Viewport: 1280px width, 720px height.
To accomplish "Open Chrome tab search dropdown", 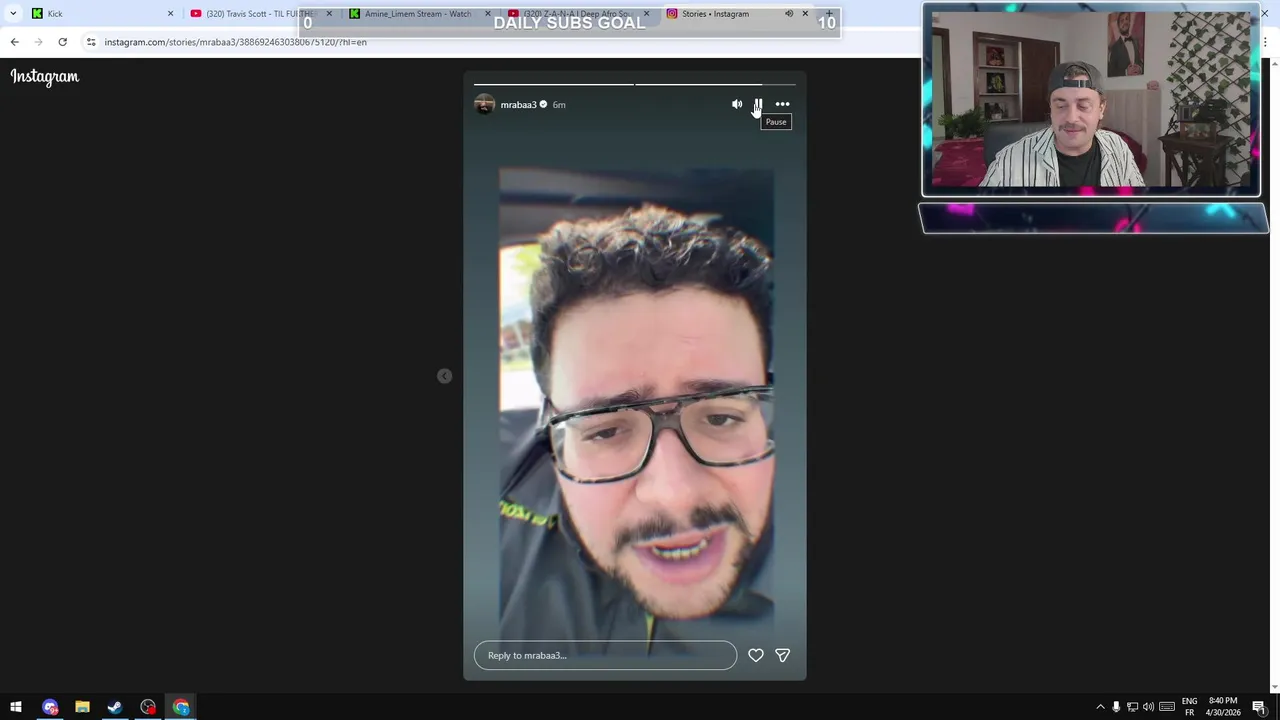I will click(13, 14).
